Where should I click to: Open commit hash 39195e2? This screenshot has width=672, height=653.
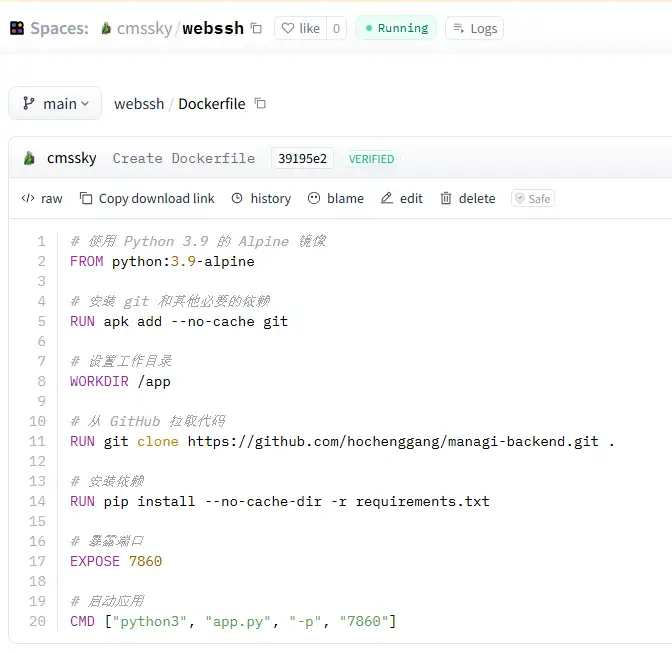click(x=303, y=159)
